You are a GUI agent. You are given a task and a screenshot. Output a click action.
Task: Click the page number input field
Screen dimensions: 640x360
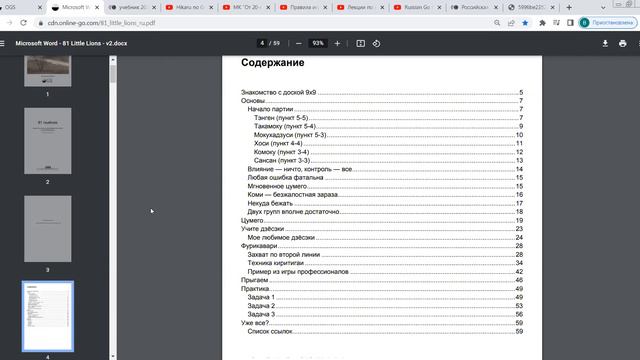point(262,43)
